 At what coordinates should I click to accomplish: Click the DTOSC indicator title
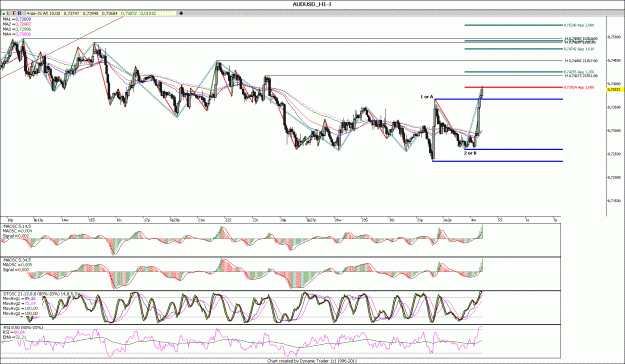[x=40, y=294]
